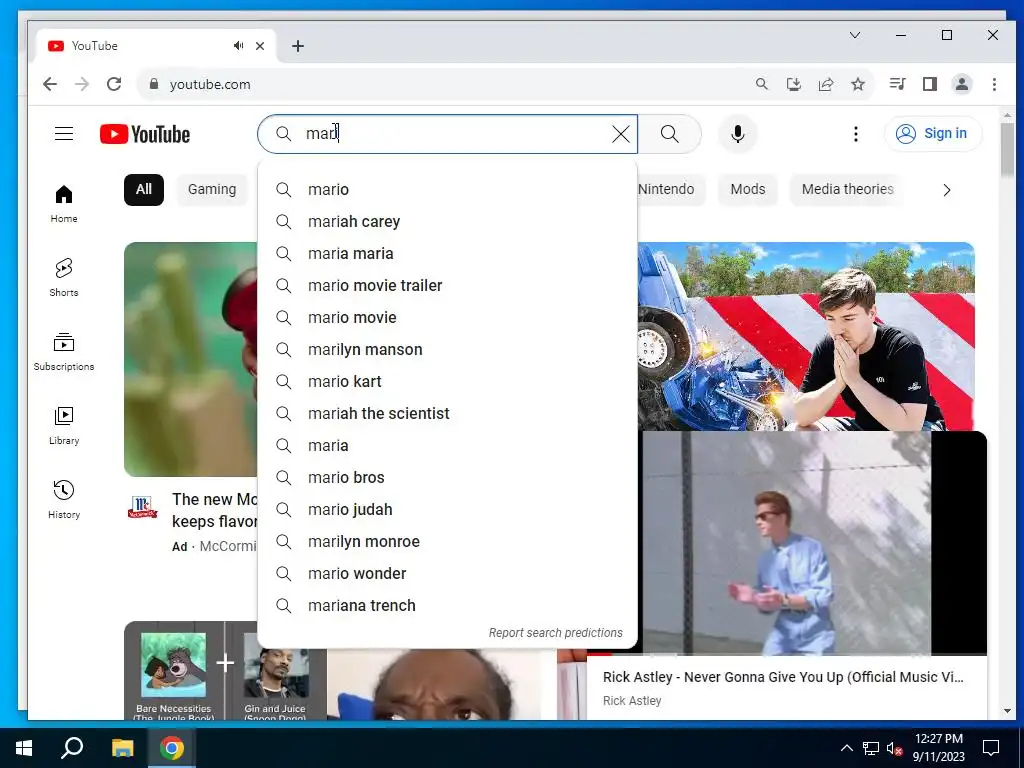View site info via the lock icon
Screen dimensions: 1024x768
[154, 84]
